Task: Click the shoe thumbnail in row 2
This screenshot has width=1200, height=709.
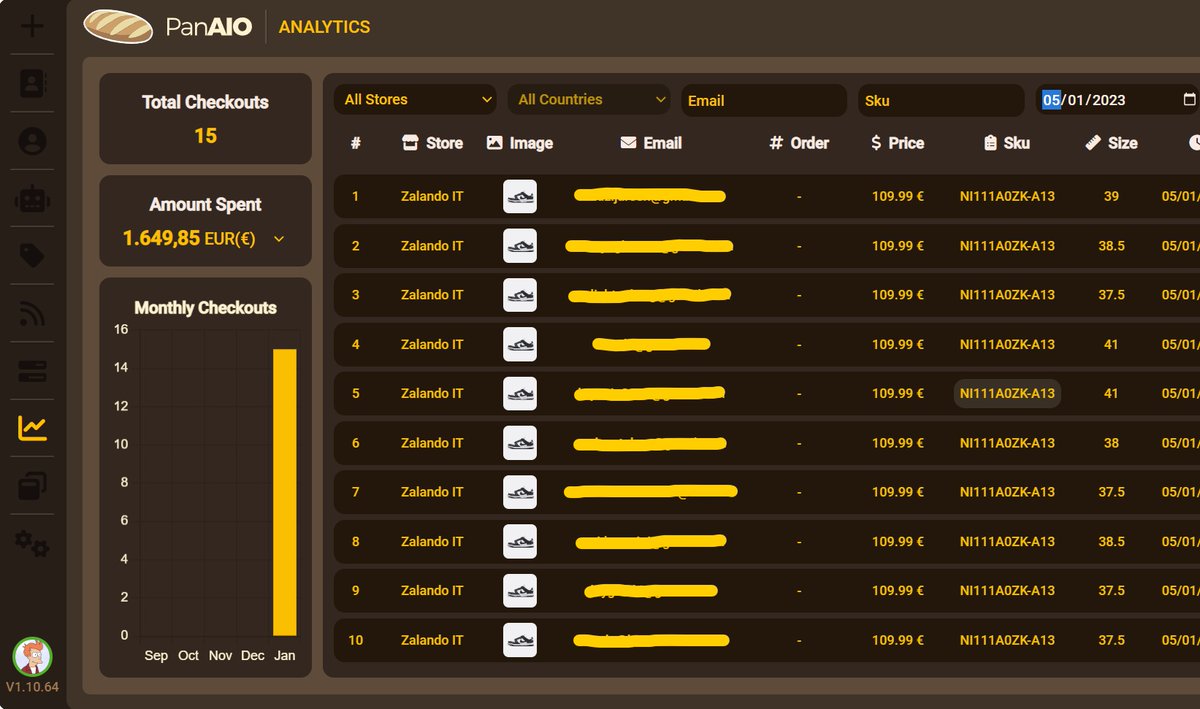Action: click(520, 246)
